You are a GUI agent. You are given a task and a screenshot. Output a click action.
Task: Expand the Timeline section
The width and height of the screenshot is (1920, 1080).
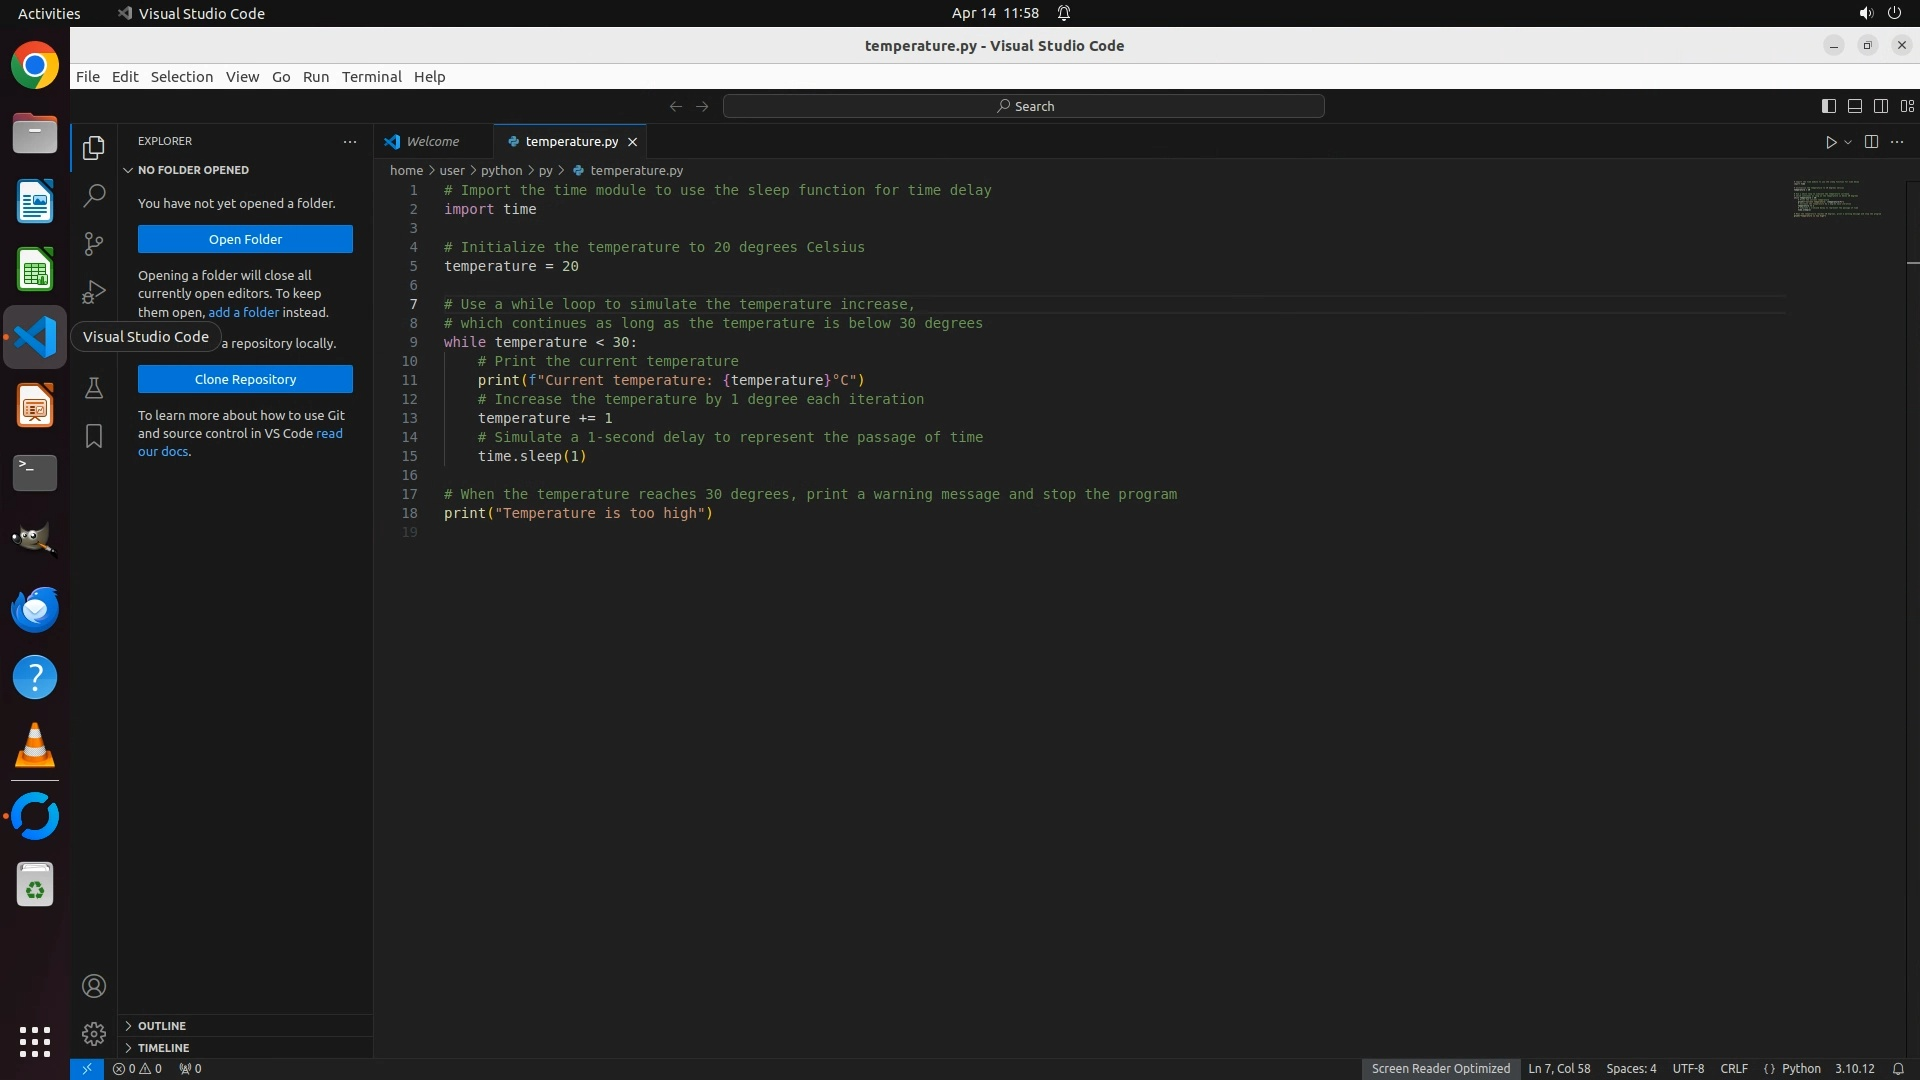[163, 1048]
